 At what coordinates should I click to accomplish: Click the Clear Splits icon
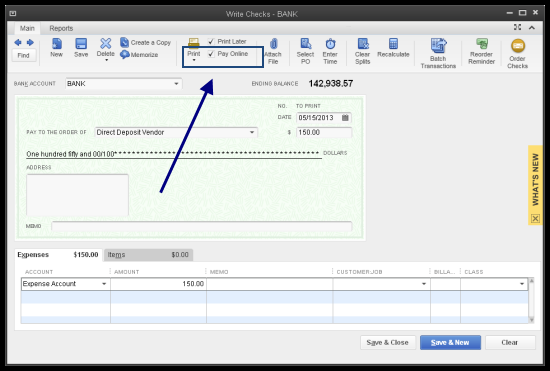tap(363, 44)
